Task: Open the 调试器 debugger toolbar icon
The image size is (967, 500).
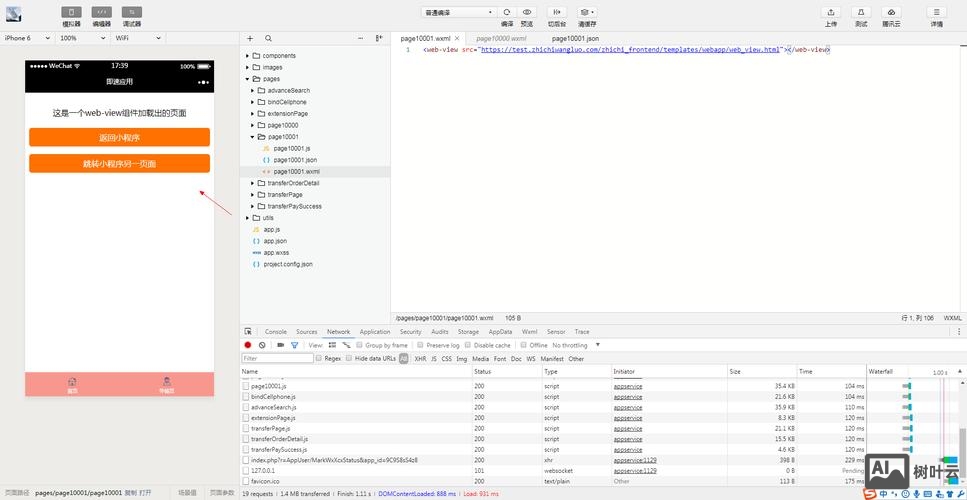Action: click(132, 12)
